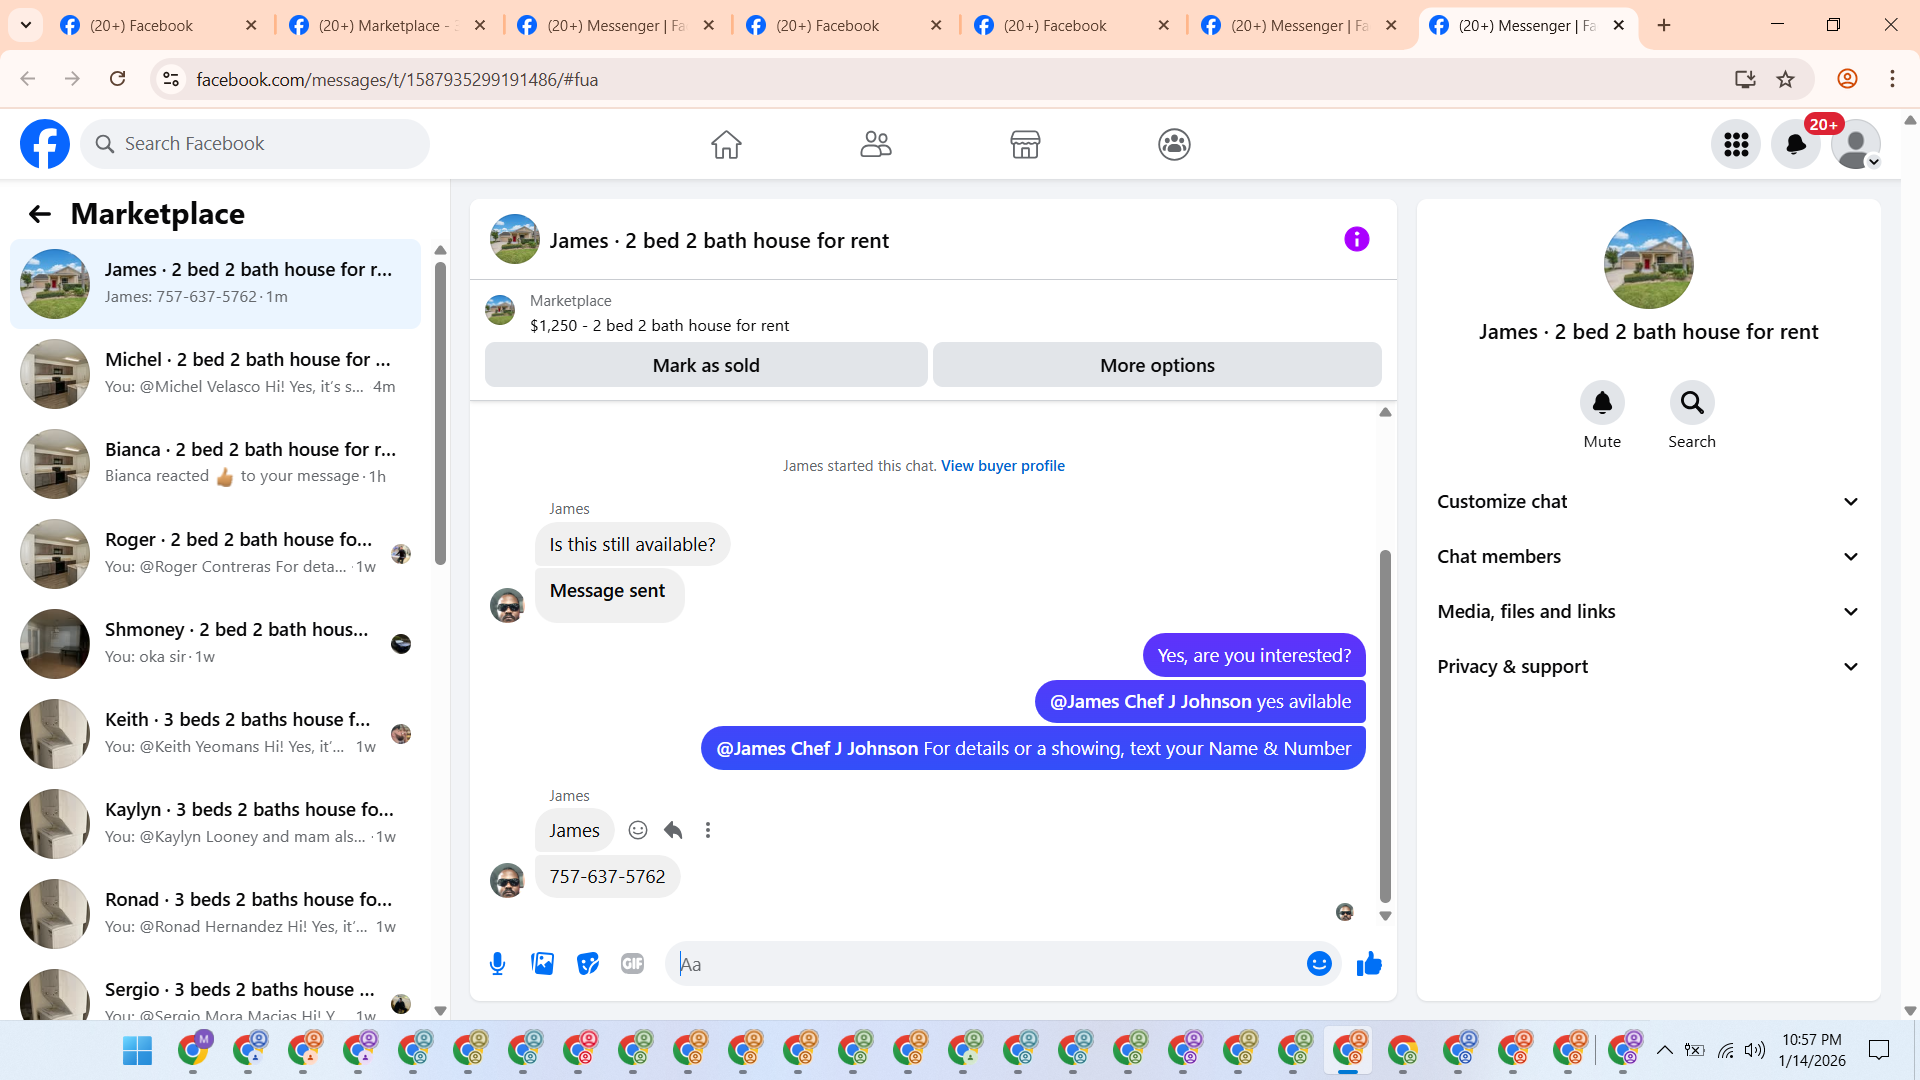Open the sticker picker icon

(x=588, y=964)
